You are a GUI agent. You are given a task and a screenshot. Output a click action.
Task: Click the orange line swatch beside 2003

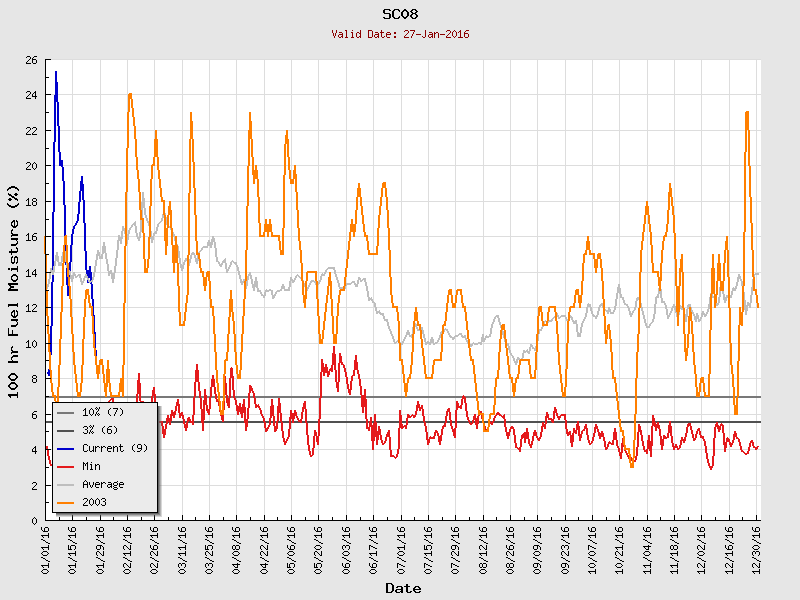[x=66, y=502]
